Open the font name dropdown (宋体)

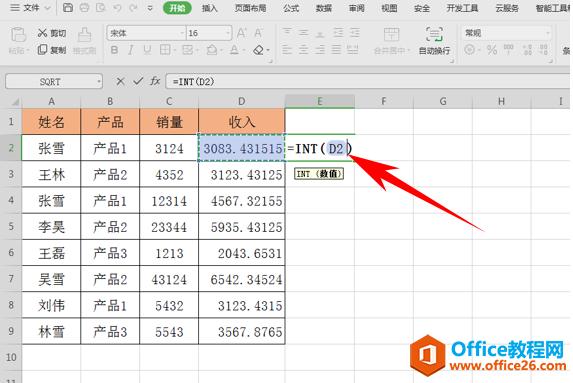click(182, 33)
